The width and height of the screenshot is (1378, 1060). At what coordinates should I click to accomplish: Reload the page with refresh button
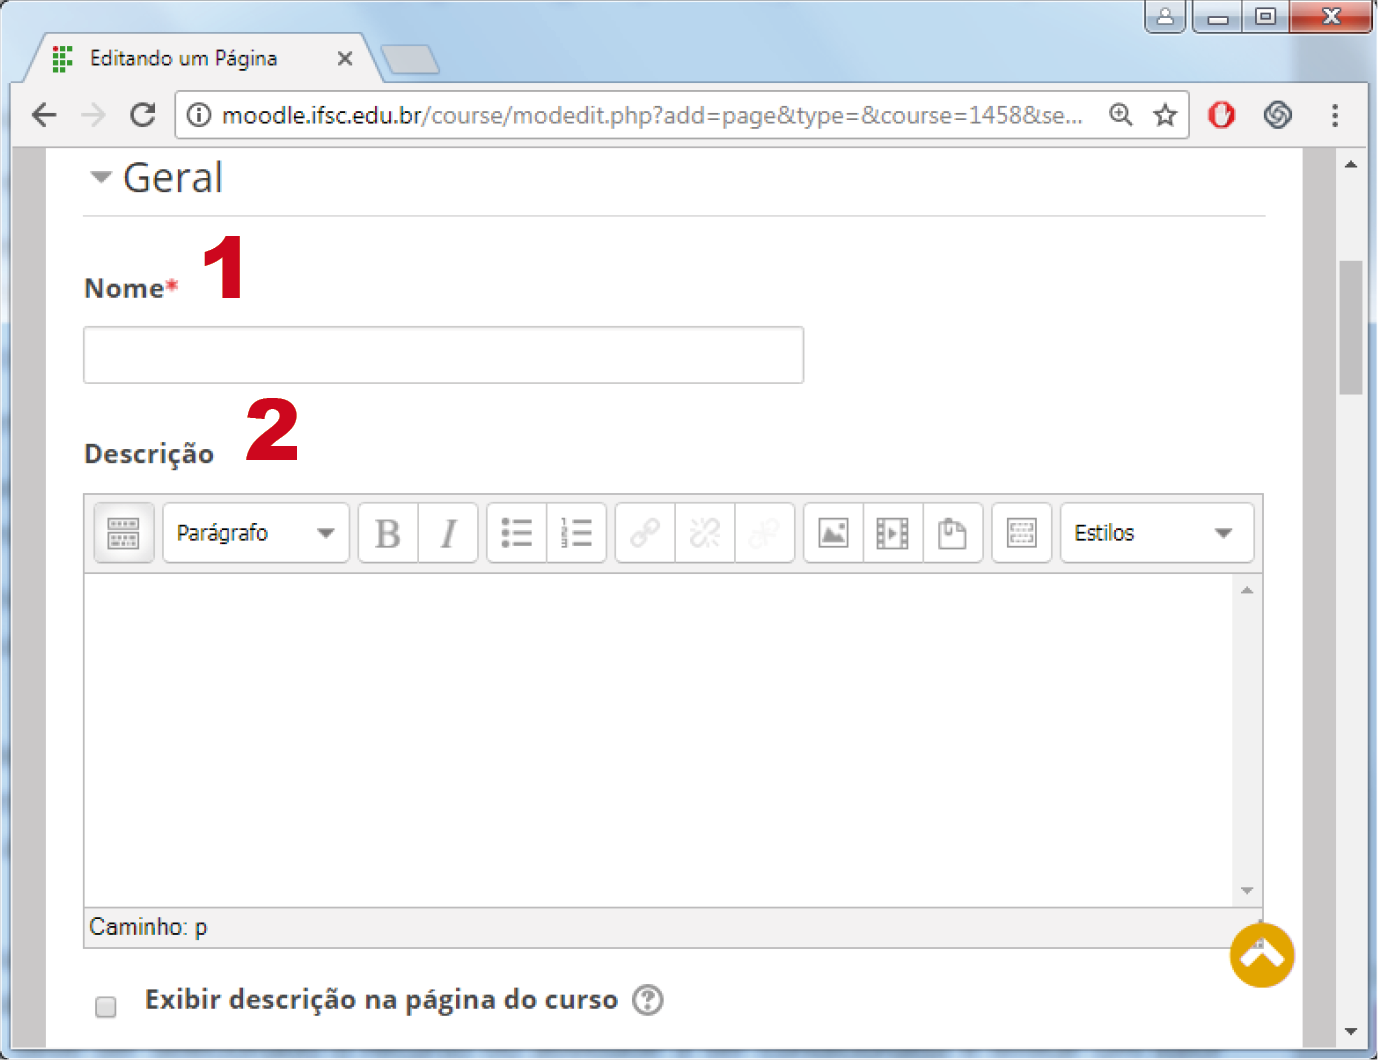[143, 115]
